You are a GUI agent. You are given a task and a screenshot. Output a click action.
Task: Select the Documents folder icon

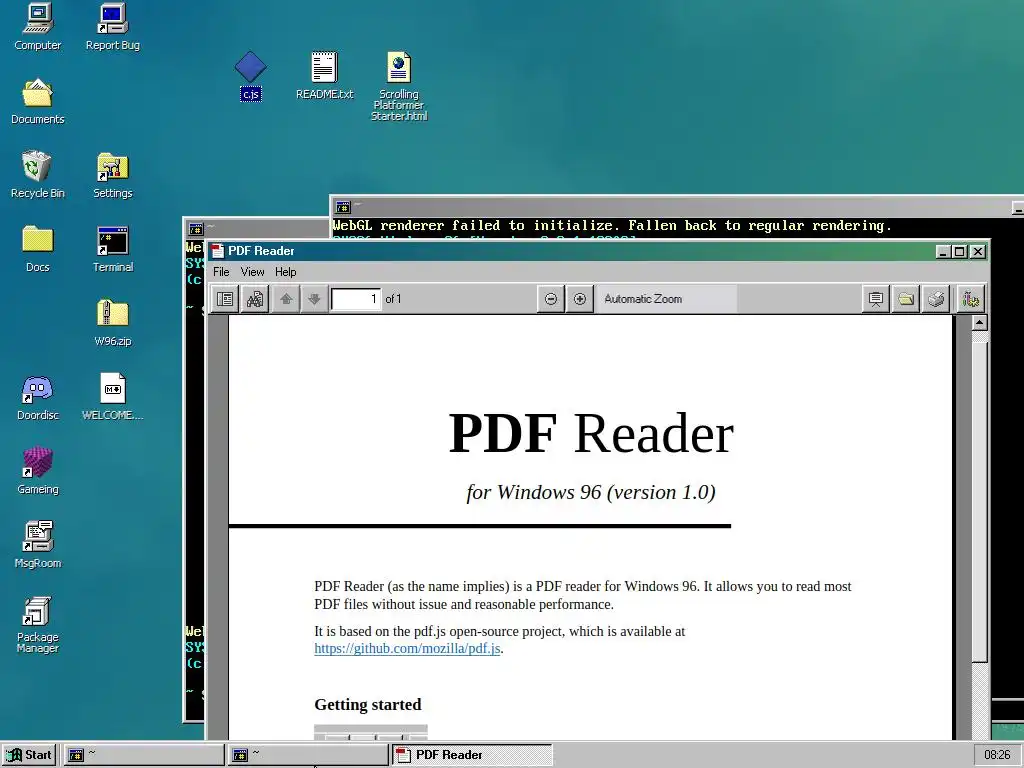pyautogui.click(x=37, y=101)
